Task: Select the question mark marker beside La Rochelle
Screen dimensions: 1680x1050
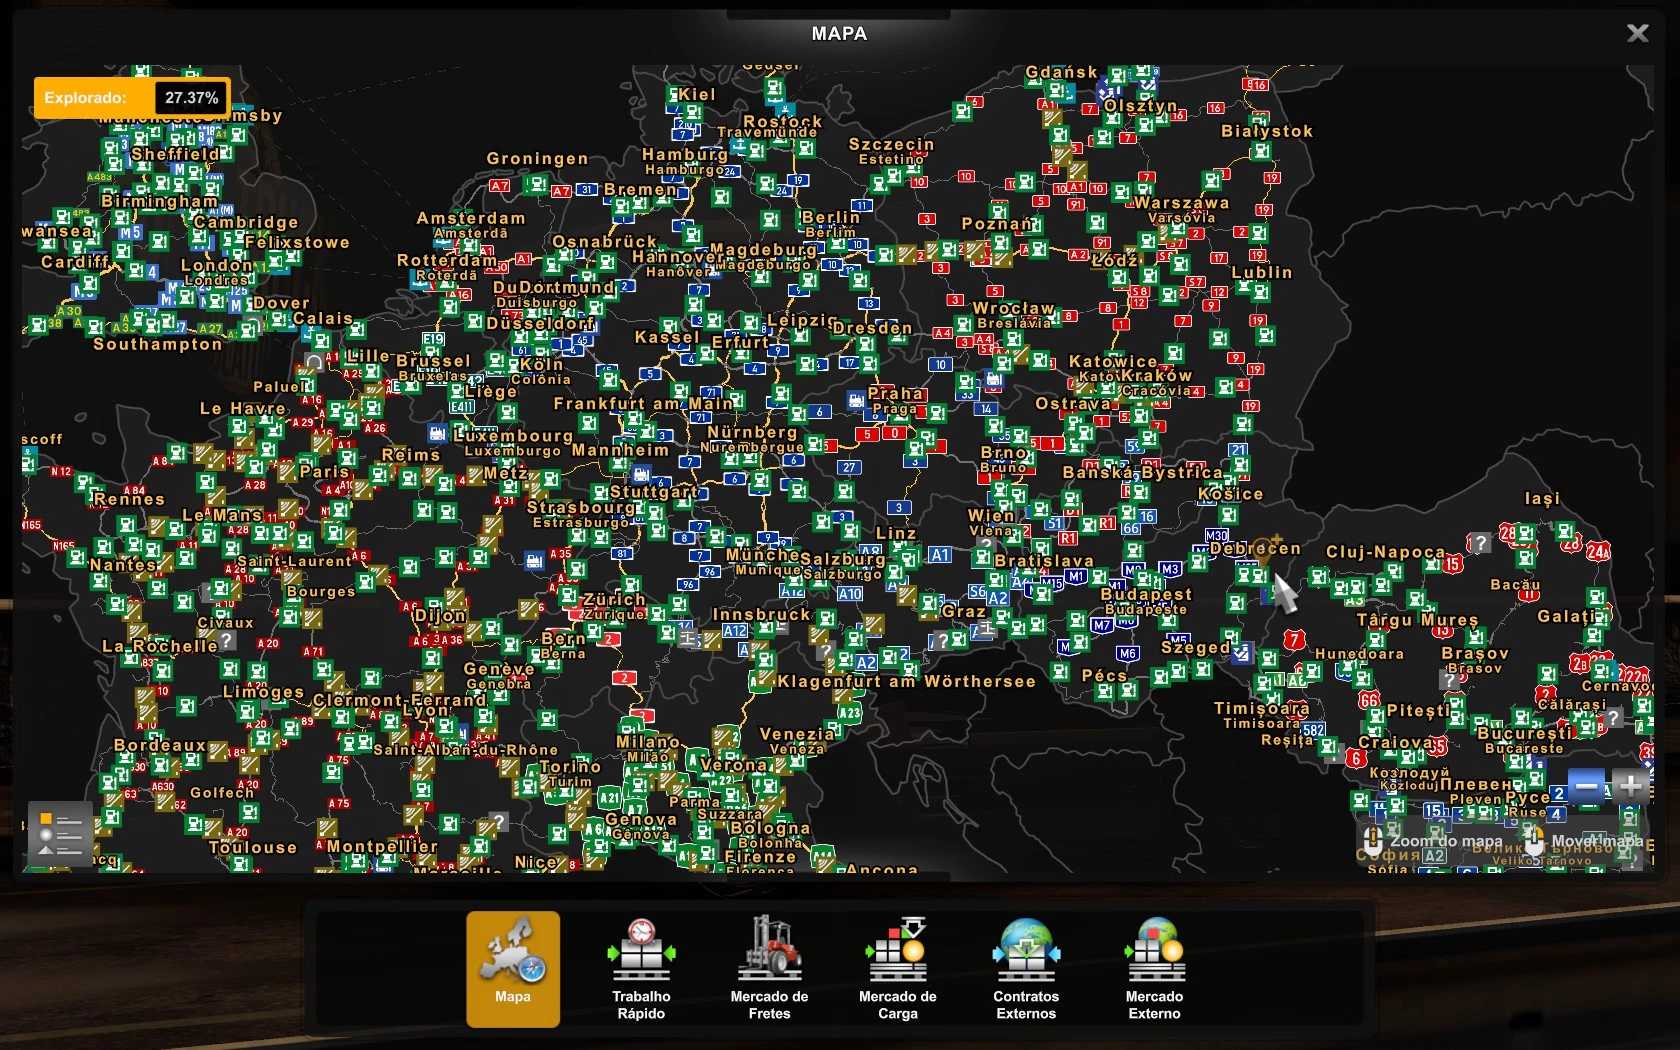Action: 227,640
